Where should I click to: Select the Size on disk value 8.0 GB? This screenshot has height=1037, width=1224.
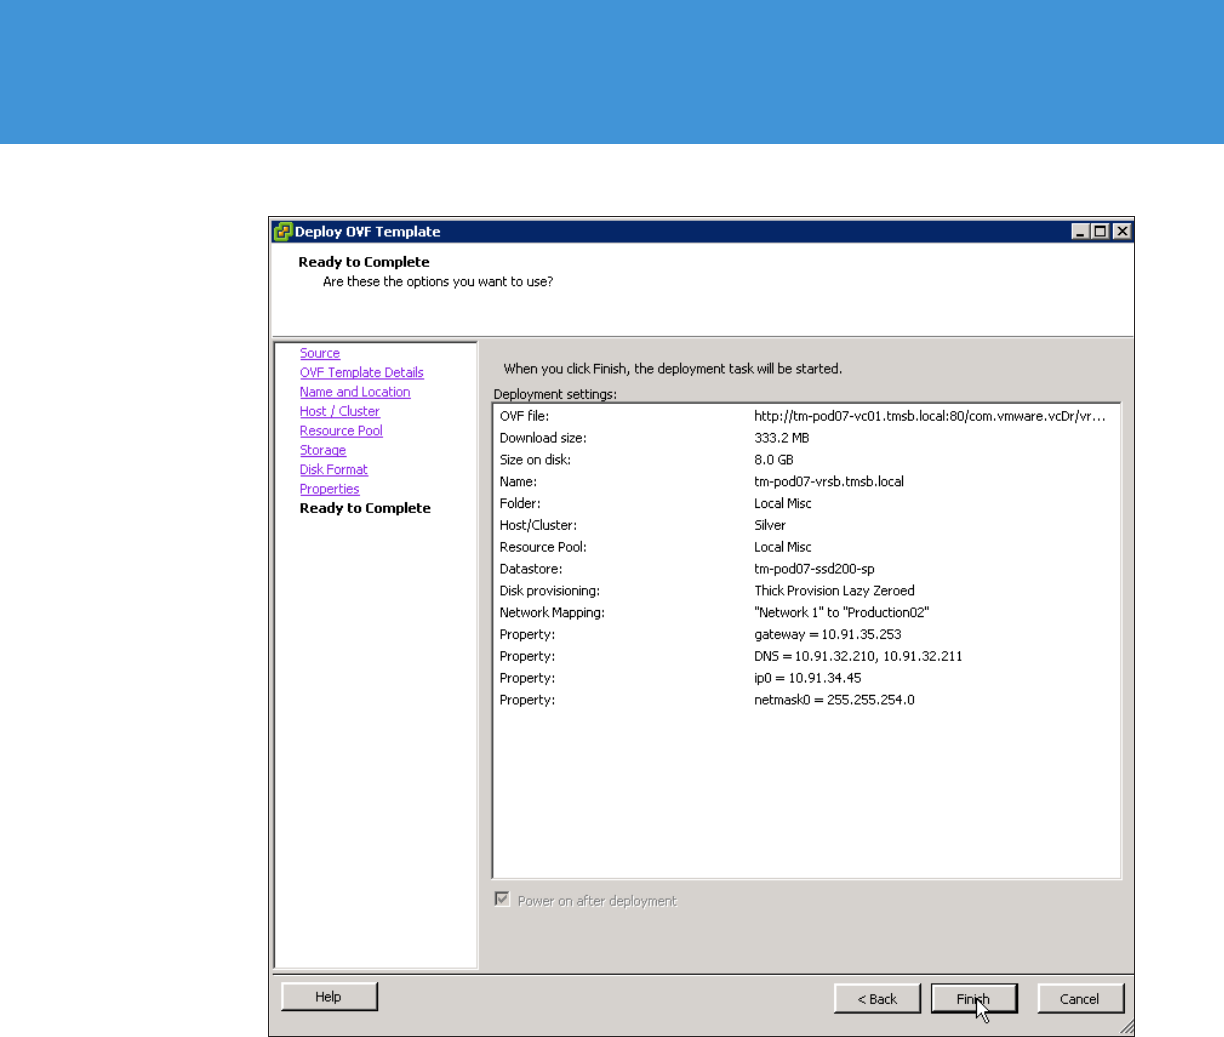pos(774,460)
